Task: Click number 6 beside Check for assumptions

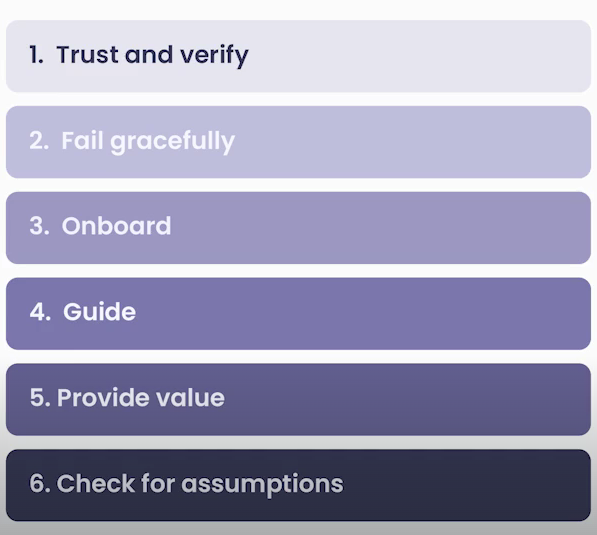Action: [x=40, y=484]
